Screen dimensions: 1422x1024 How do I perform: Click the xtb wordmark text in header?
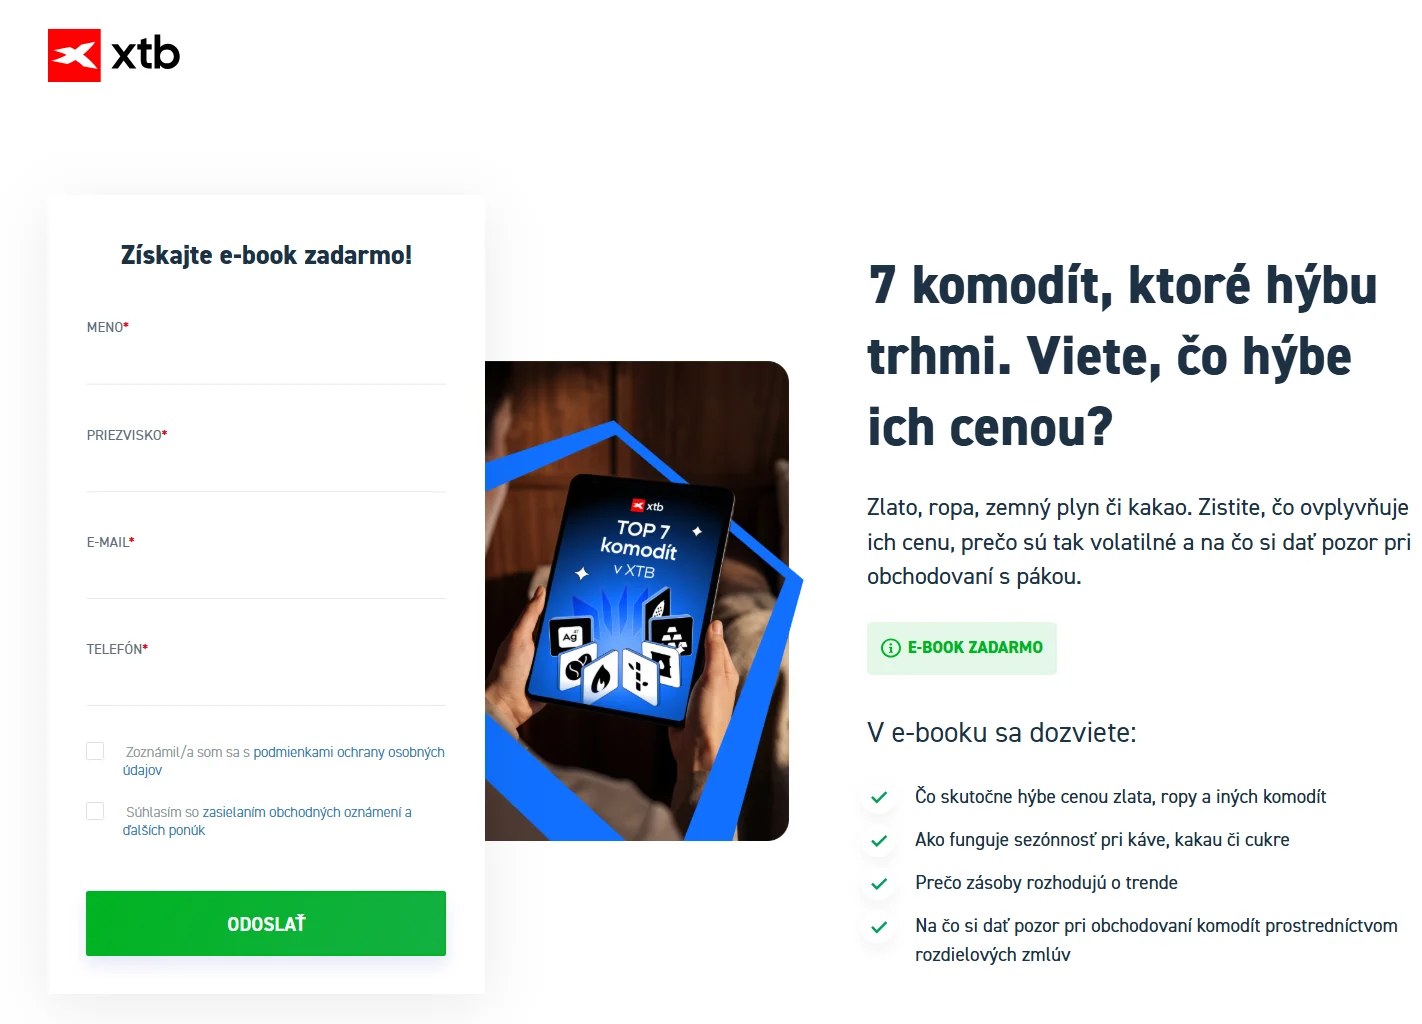(x=146, y=54)
